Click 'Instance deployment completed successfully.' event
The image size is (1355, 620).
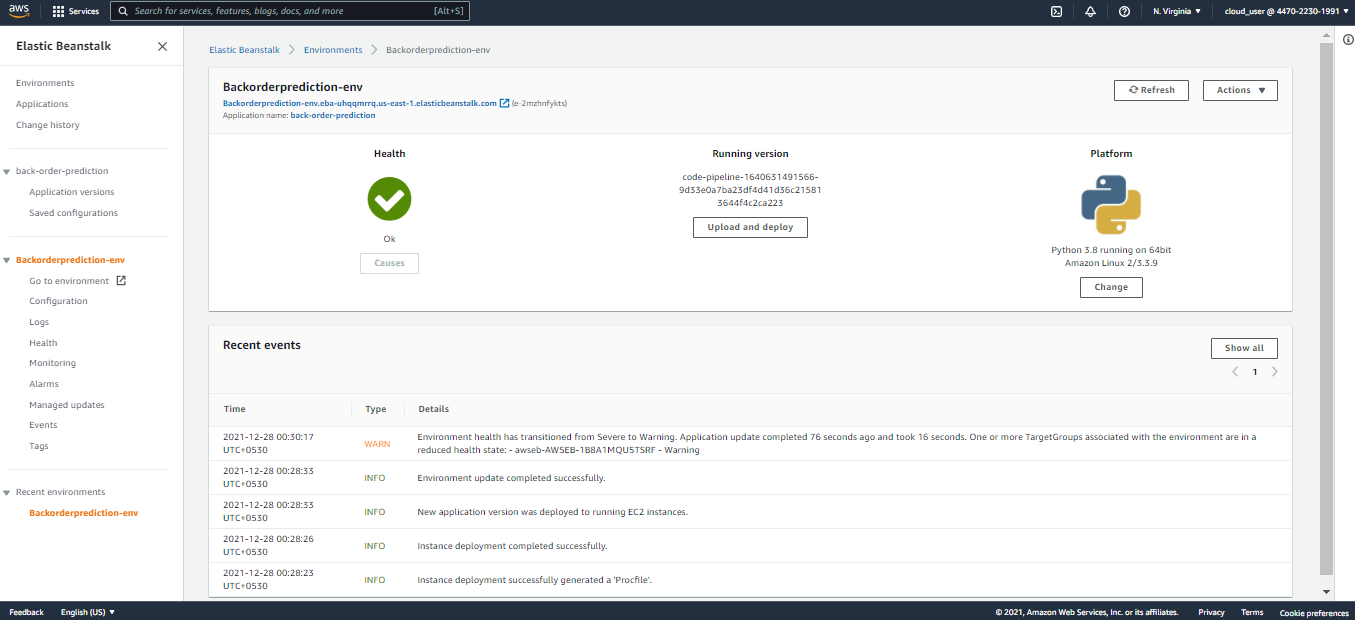click(512, 546)
